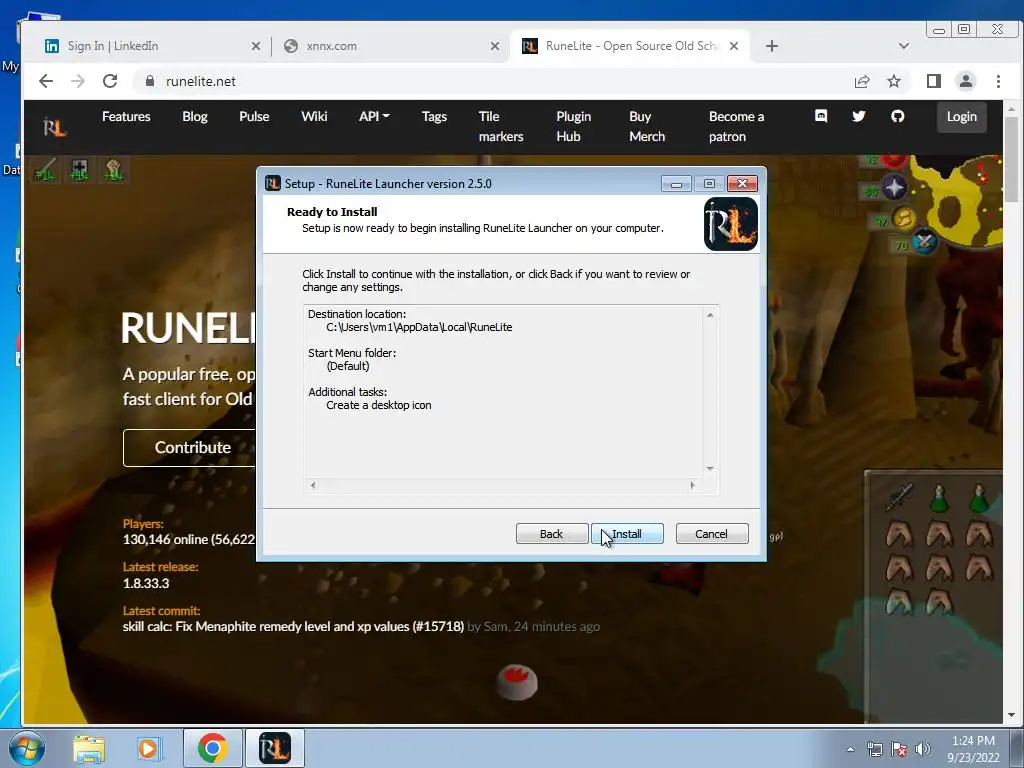Close the xnnx.com tab

click(495, 46)
